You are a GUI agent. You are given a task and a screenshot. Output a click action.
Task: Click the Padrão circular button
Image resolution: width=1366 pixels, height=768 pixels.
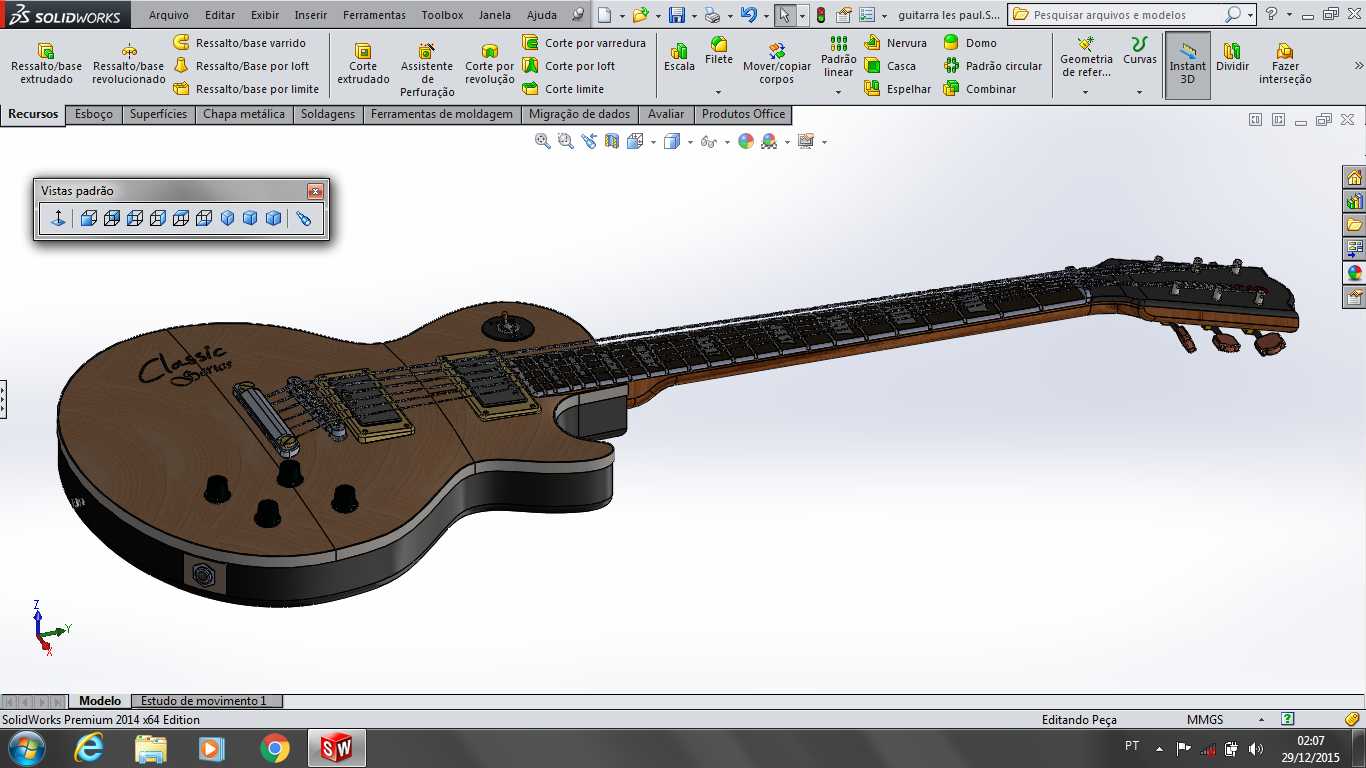(993, 66)
